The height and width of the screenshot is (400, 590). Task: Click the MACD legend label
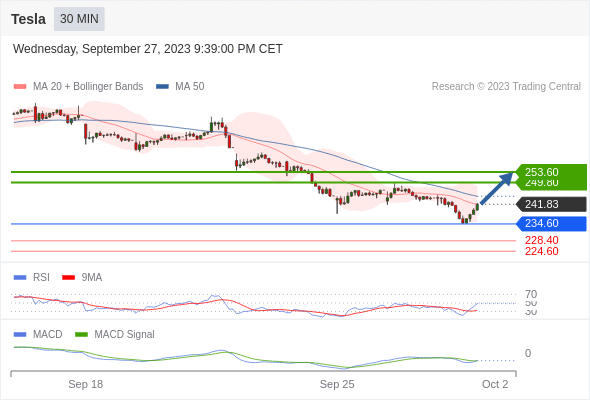coord(48,335)
